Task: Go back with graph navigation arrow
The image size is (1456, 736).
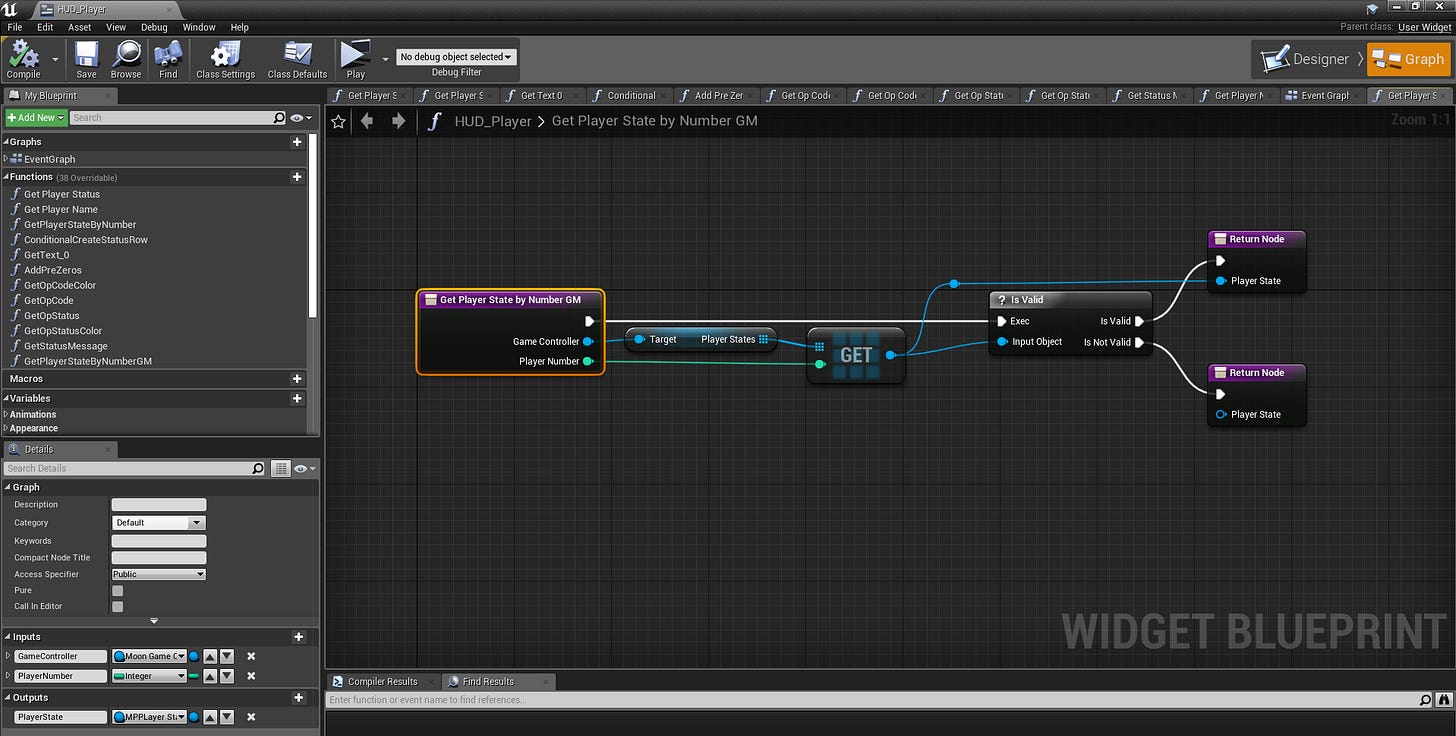Action: 367,121
